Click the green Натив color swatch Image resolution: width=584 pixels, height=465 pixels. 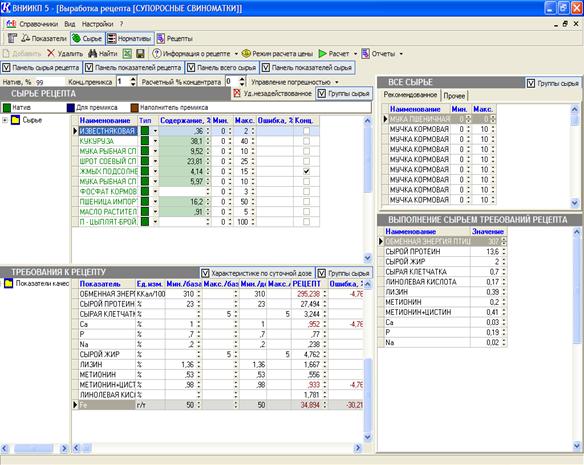click(7, 108)
